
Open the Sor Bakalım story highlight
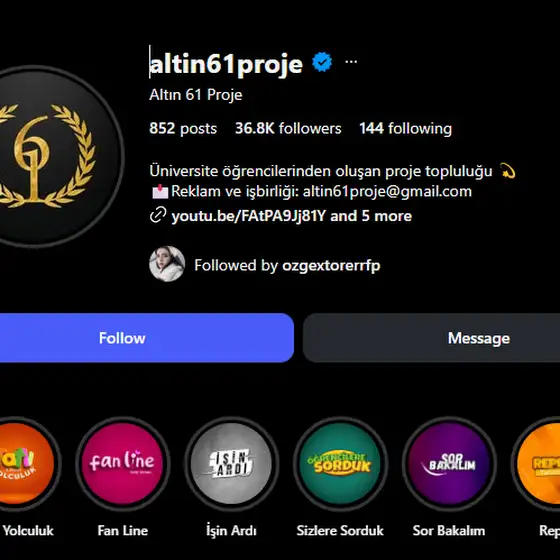[x=449, y=463]
